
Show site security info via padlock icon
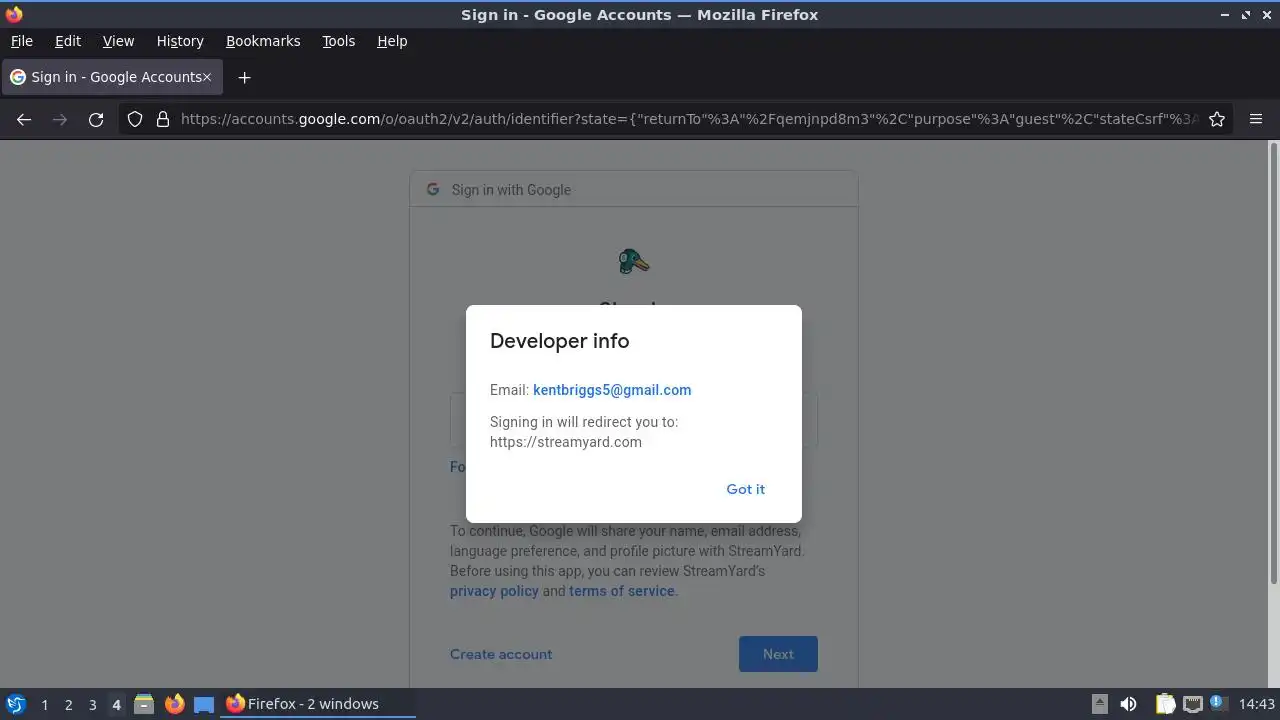[163, 119]
